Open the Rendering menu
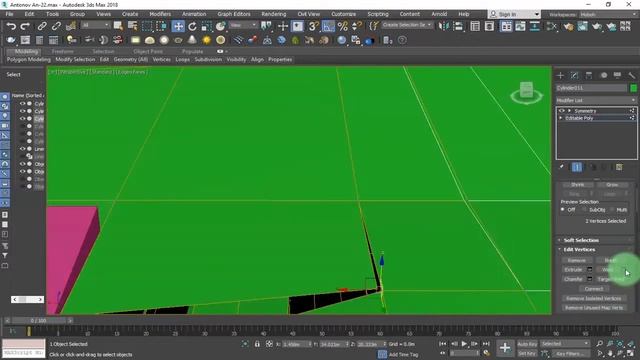Viewport: 640px width, 360px height. 273,14
